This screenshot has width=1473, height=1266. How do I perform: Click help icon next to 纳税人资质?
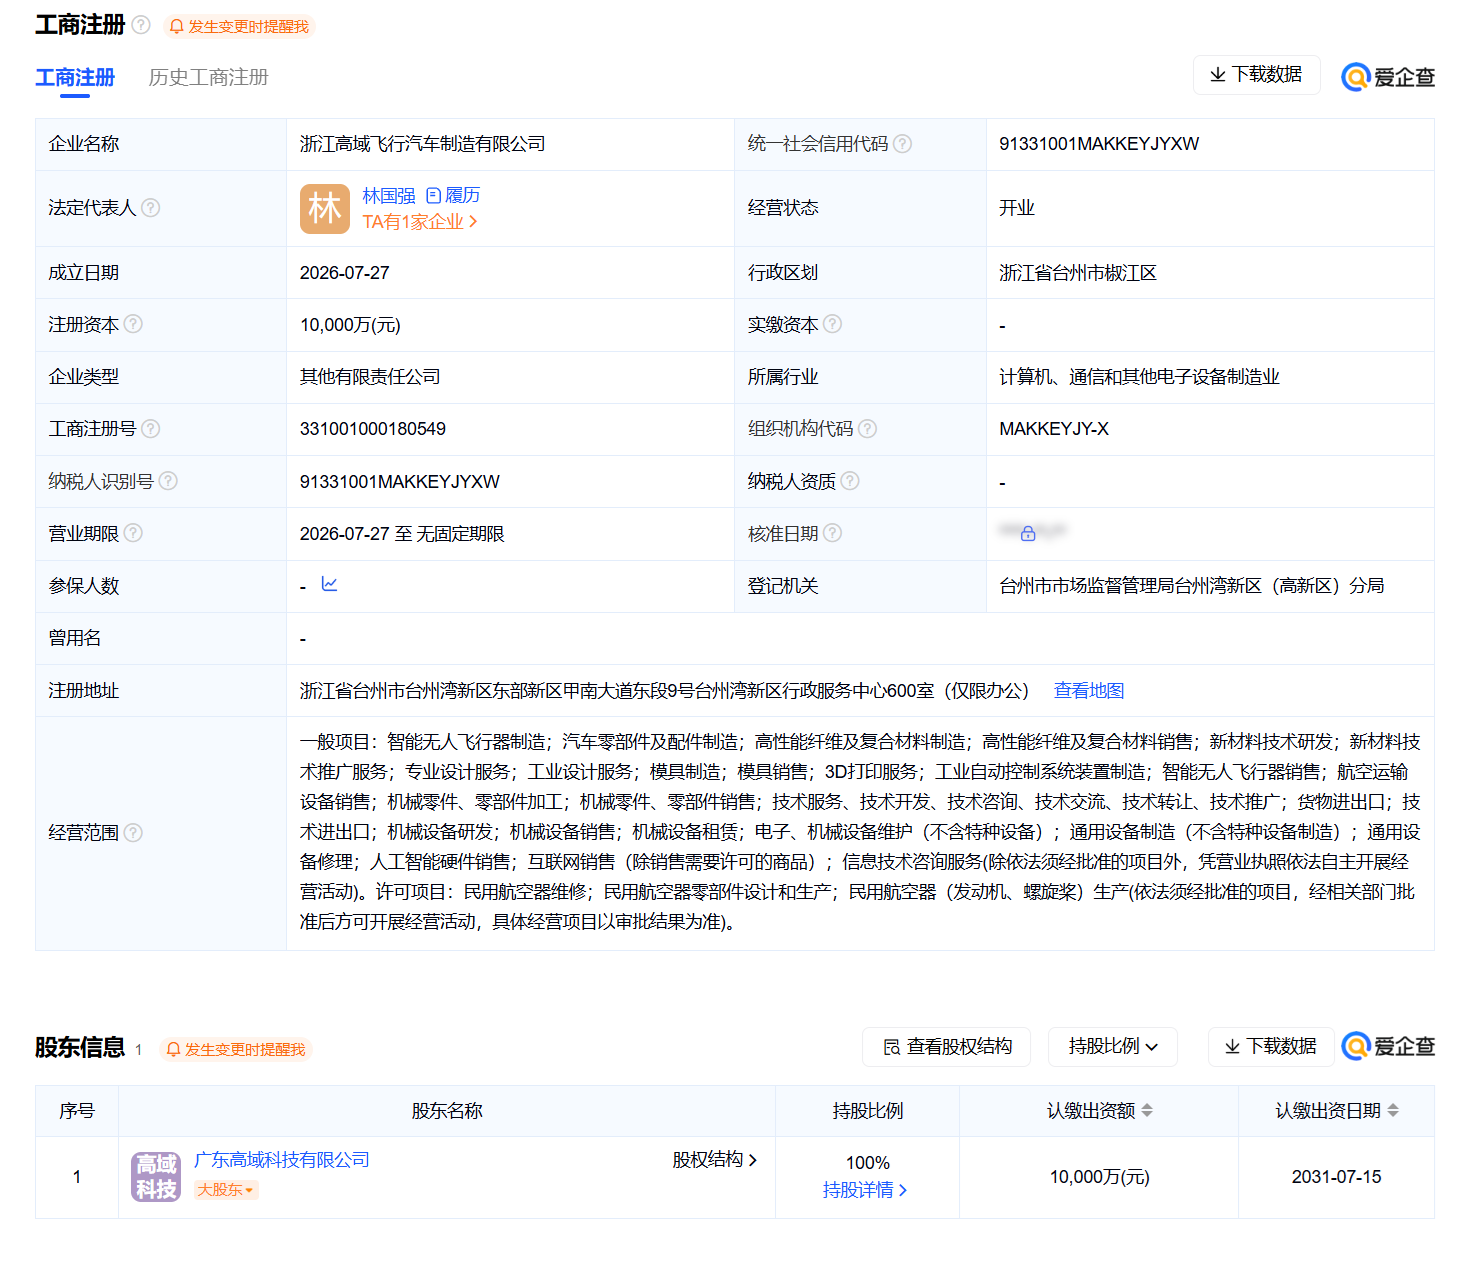(x=850, y=481)
